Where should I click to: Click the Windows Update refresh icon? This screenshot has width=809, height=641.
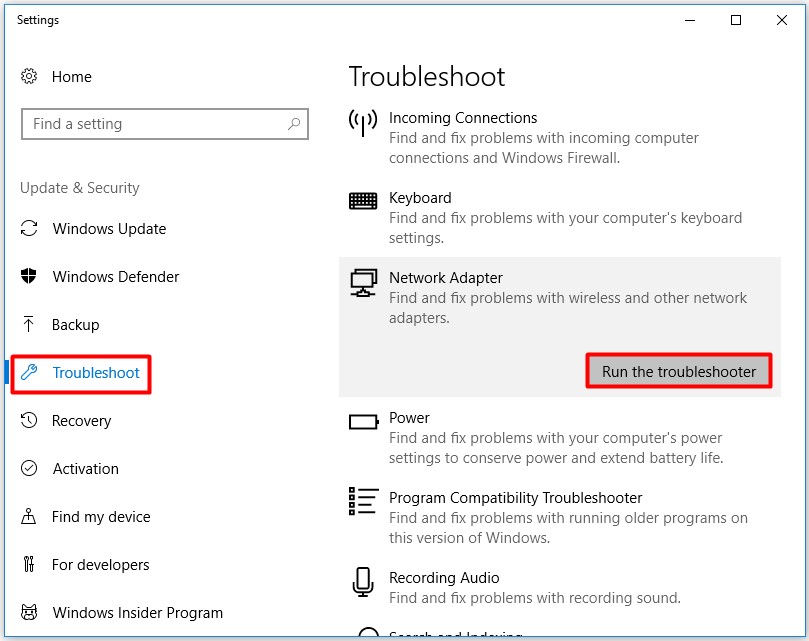click(29, 229)
